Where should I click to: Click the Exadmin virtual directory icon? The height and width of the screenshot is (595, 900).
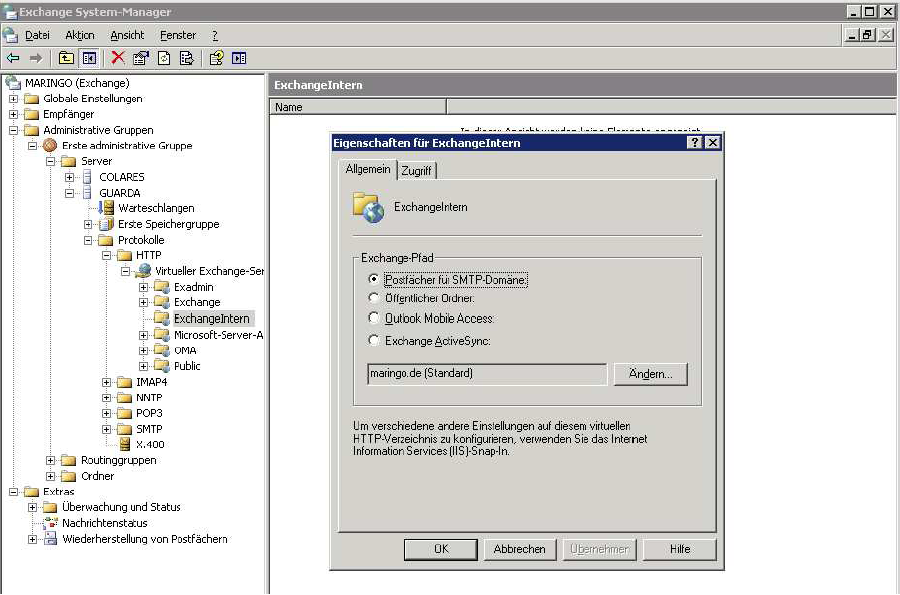coord(162,286)
